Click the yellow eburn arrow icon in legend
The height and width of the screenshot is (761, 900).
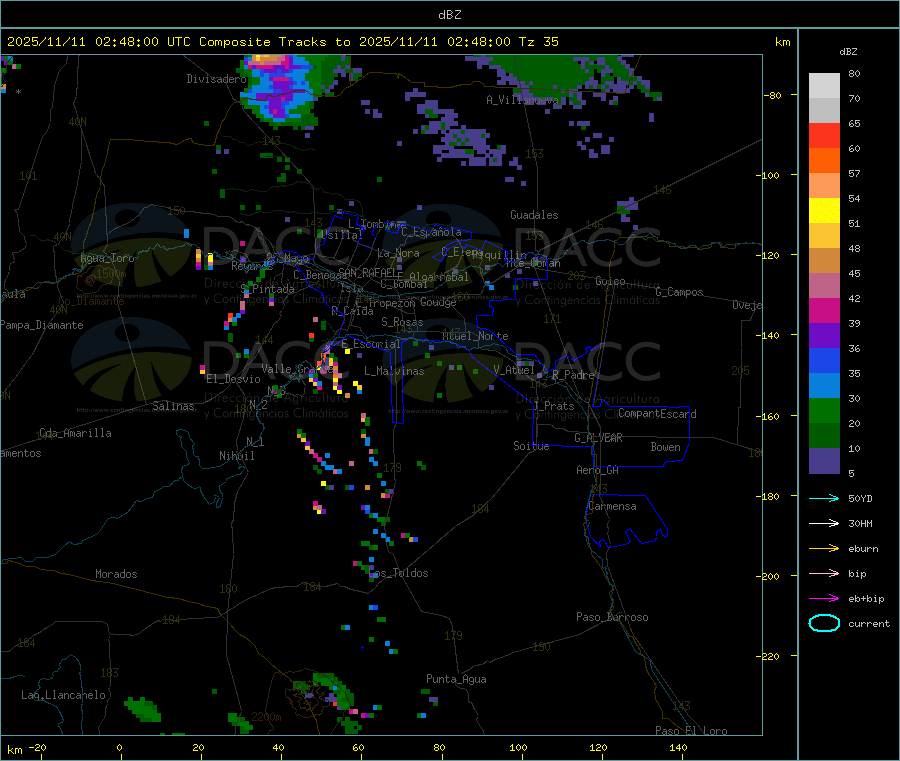(824, 549)
